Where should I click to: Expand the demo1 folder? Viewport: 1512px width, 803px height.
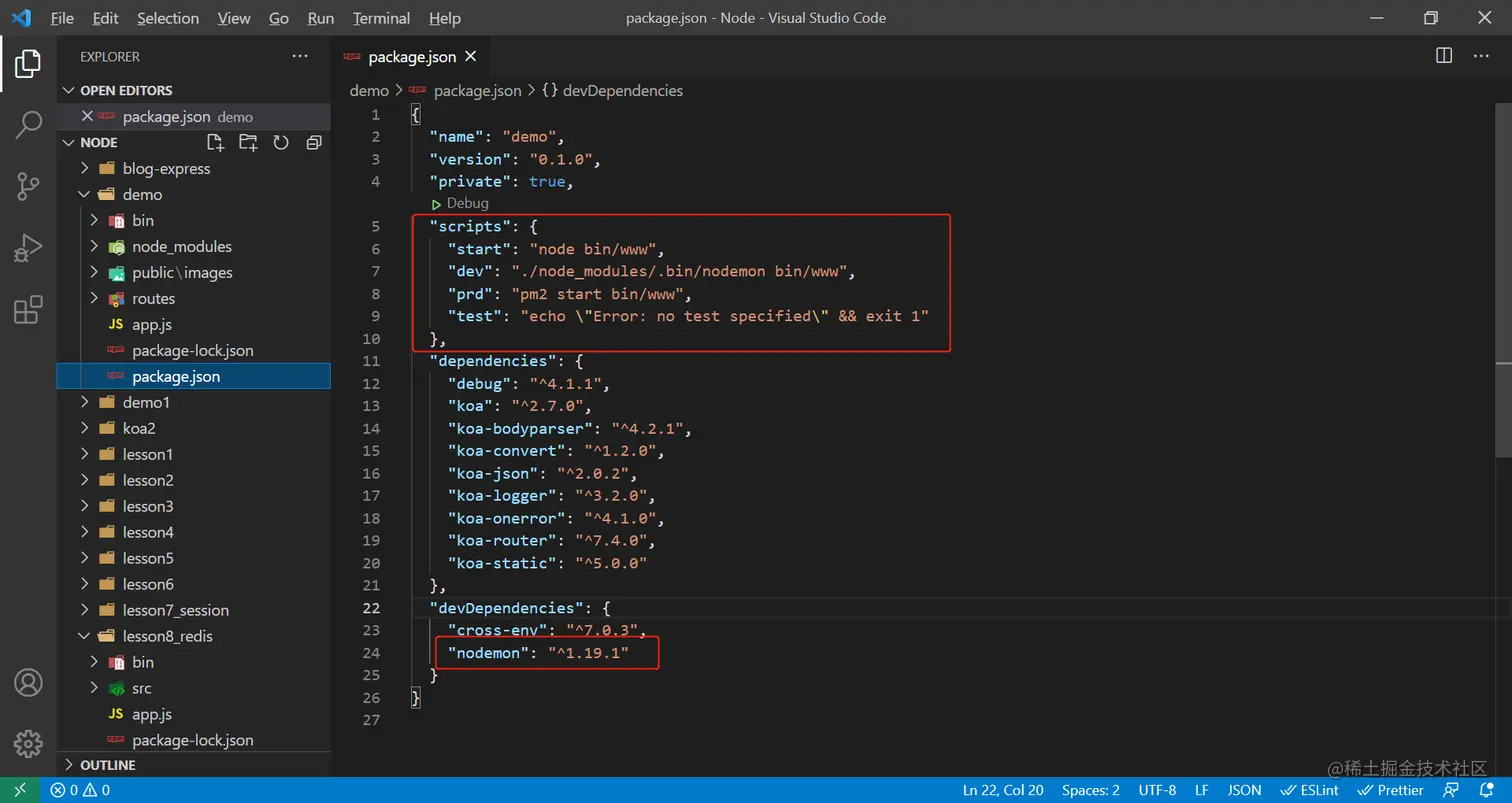pos(194,402)
